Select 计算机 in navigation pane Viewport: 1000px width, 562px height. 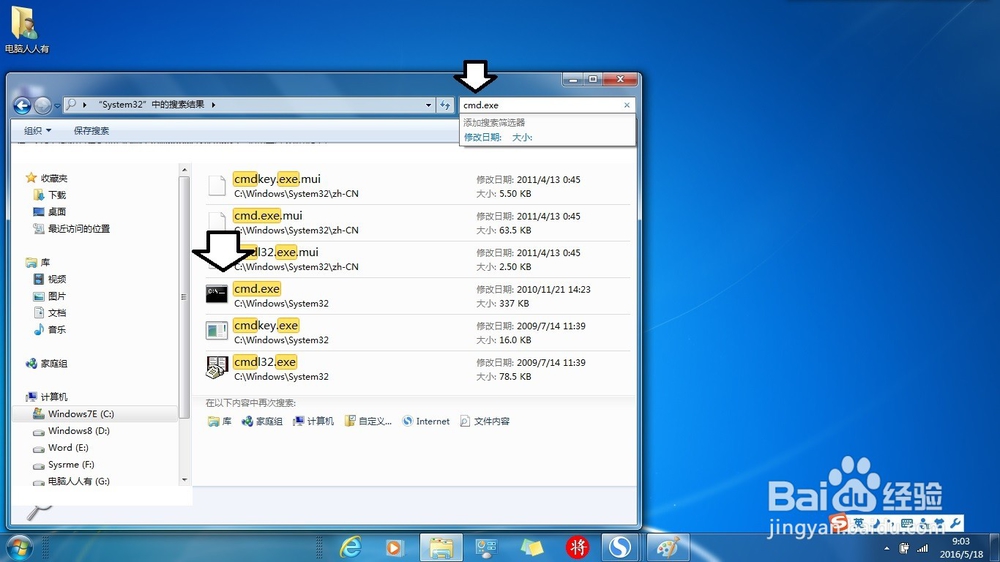click(x=54, y=397)
